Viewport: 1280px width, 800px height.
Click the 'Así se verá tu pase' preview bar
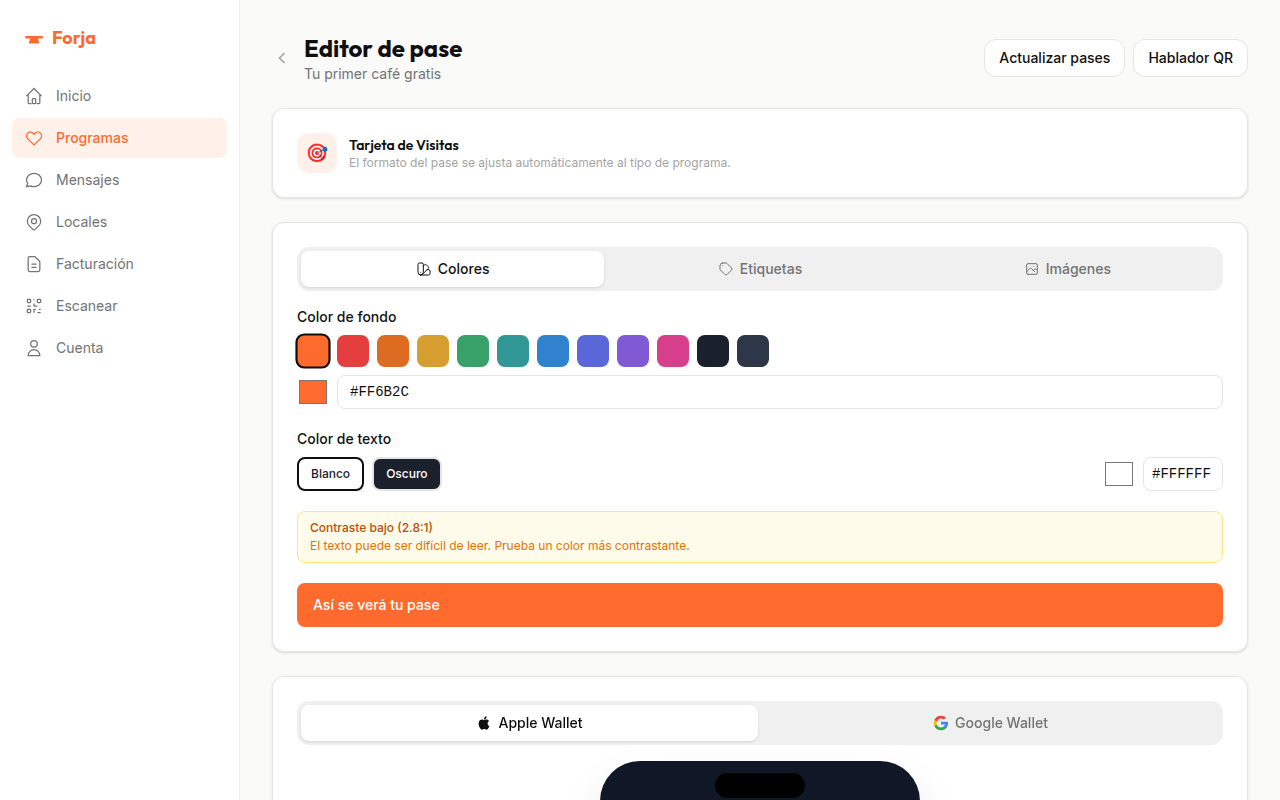pyautogui.click(x=760, y=605)
